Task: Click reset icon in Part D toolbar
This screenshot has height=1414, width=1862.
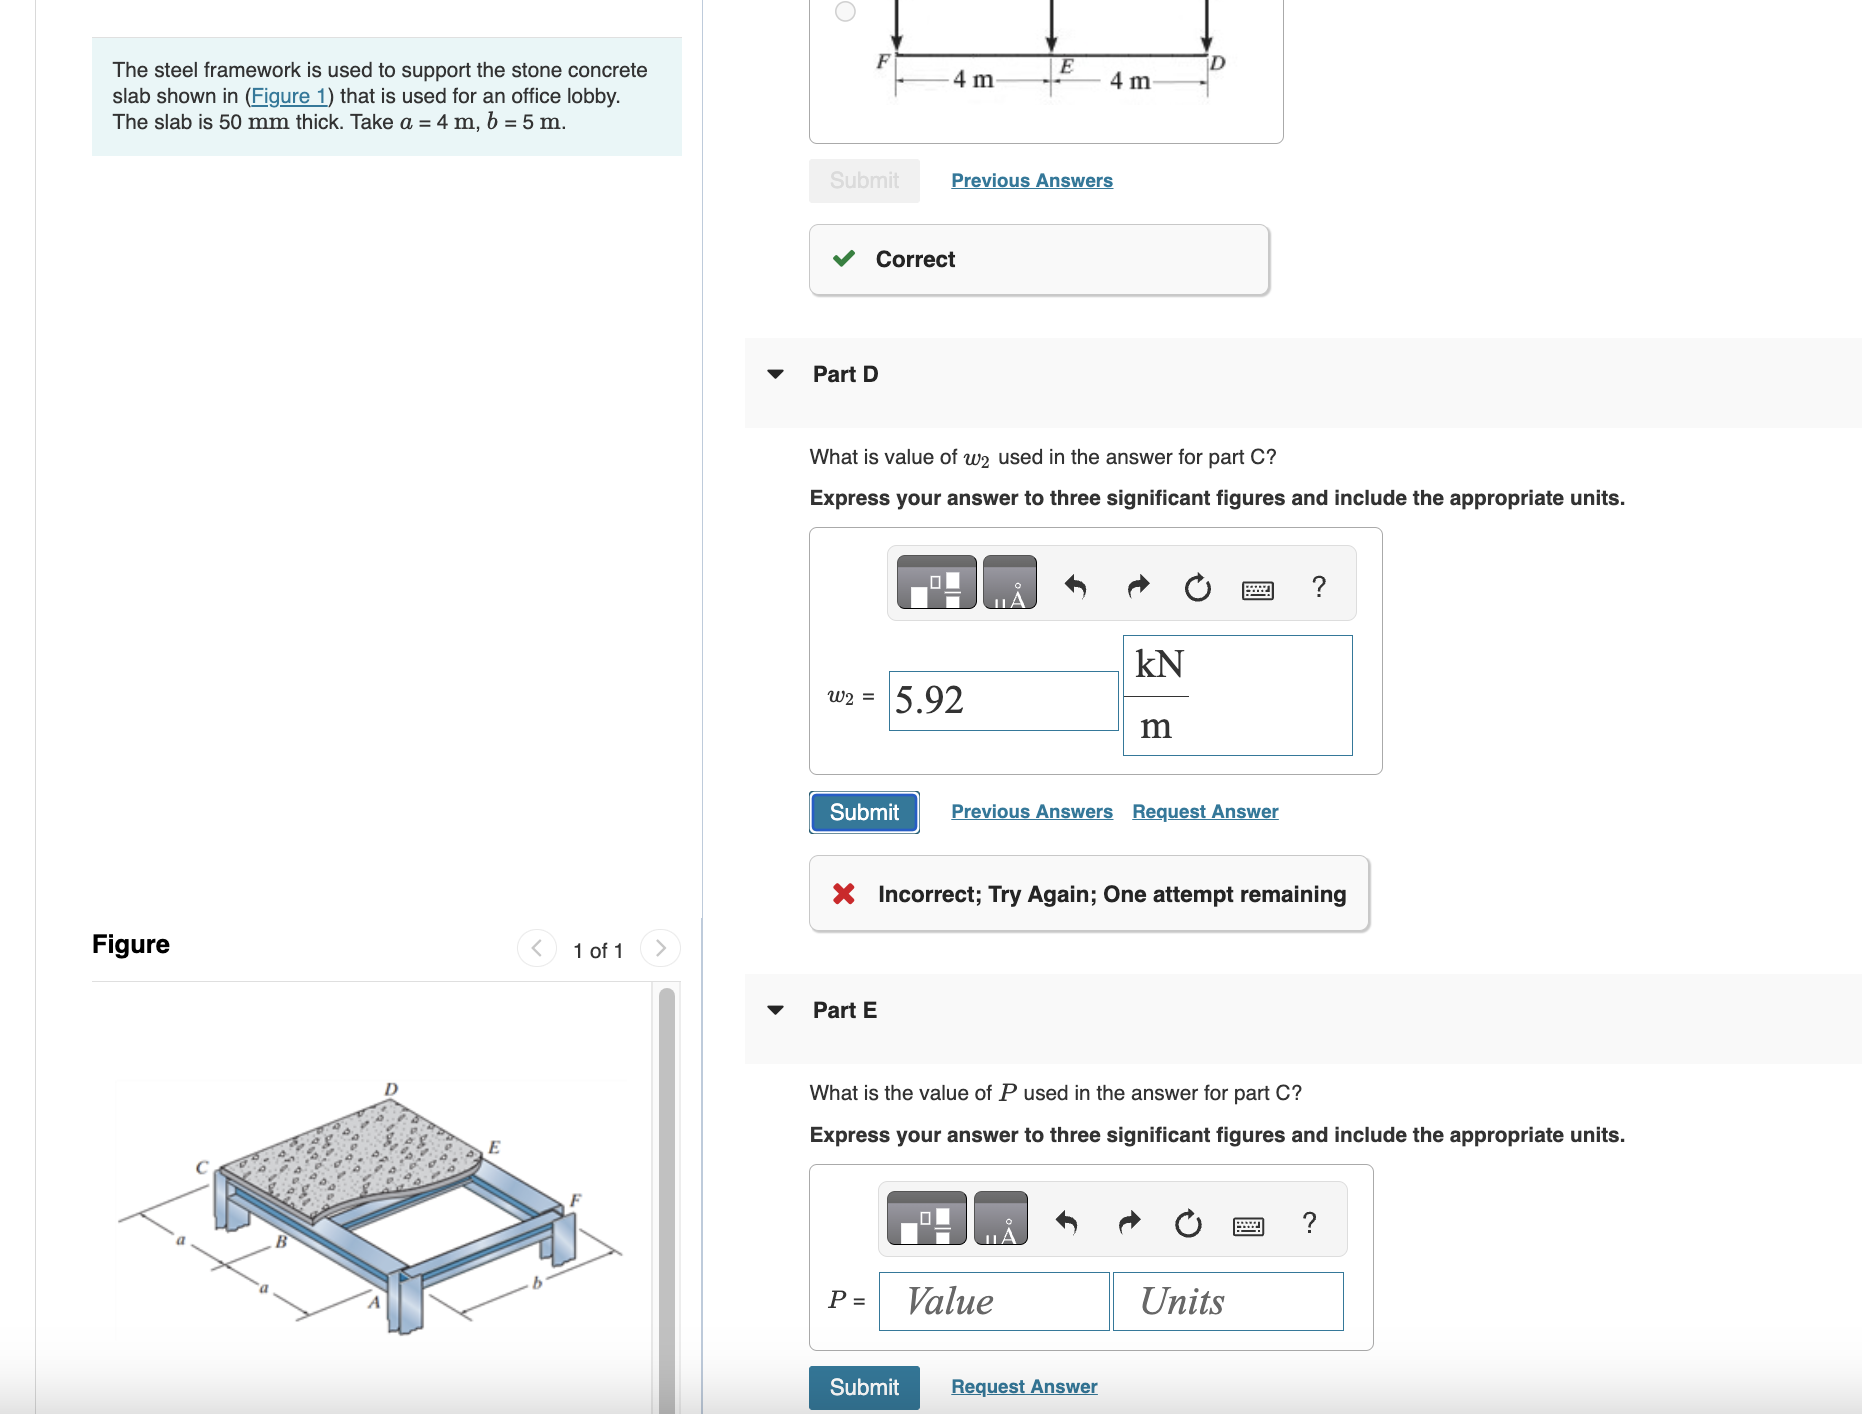Action: (1197, 587)
